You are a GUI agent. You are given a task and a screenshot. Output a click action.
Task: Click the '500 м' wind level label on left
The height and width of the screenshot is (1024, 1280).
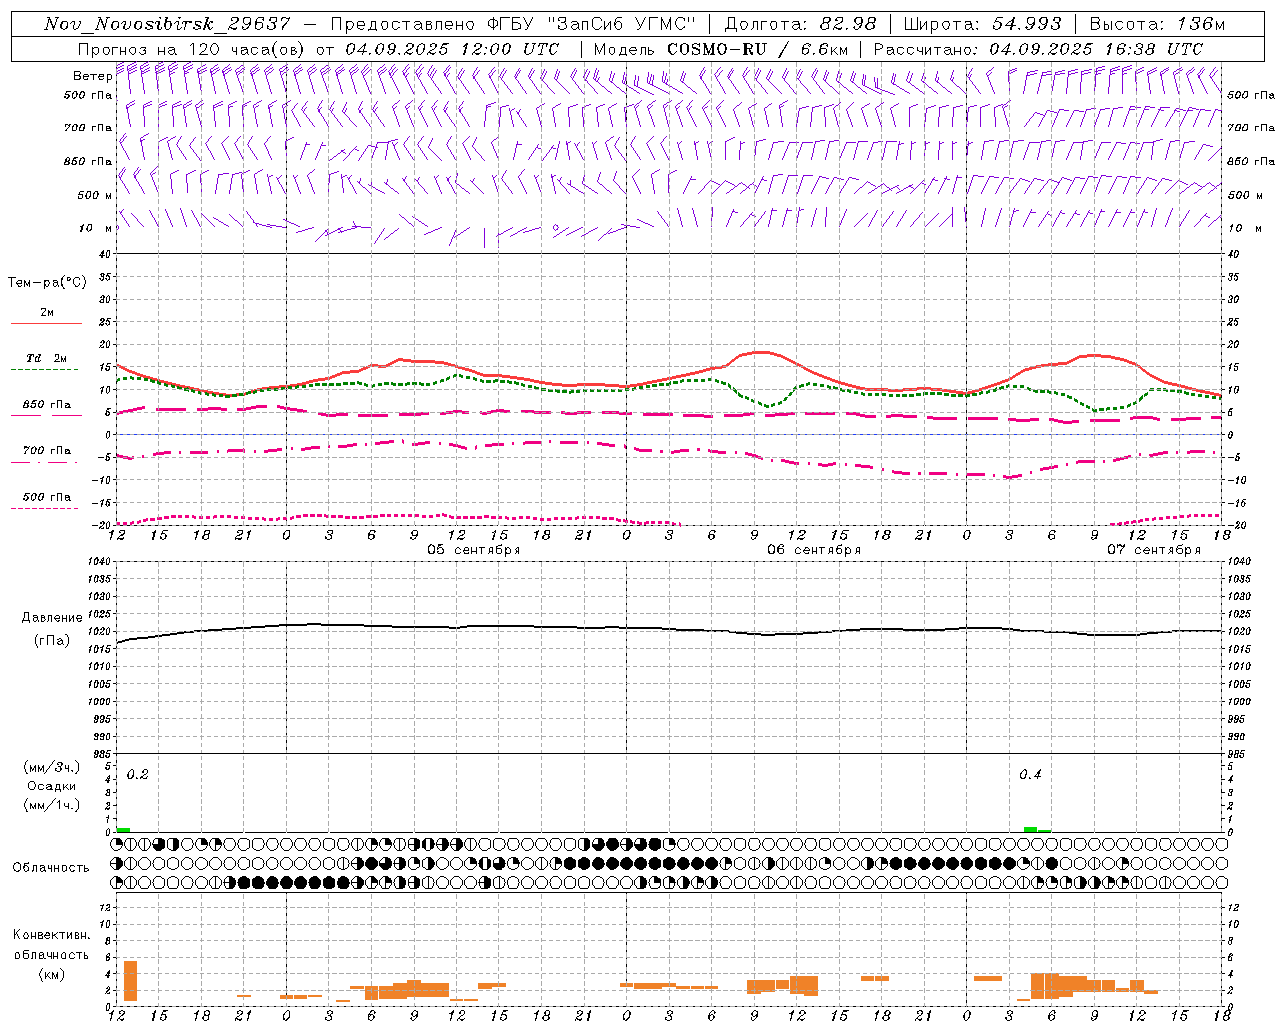[x=95, y=195]
